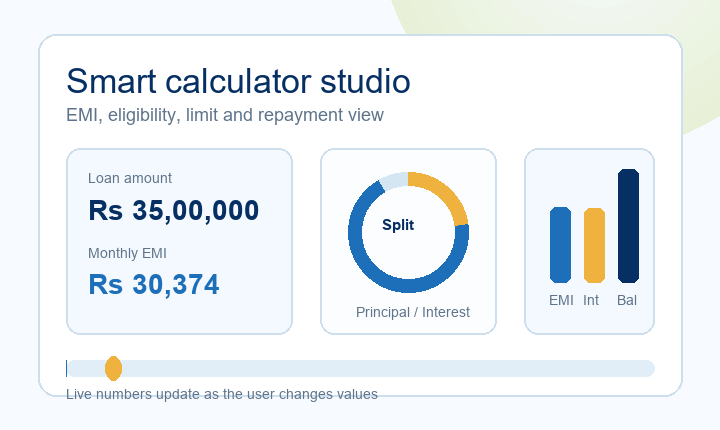Screen dimensions: 720x430
Task: Click the orange slider handle
Action: (x=113, y=368)
